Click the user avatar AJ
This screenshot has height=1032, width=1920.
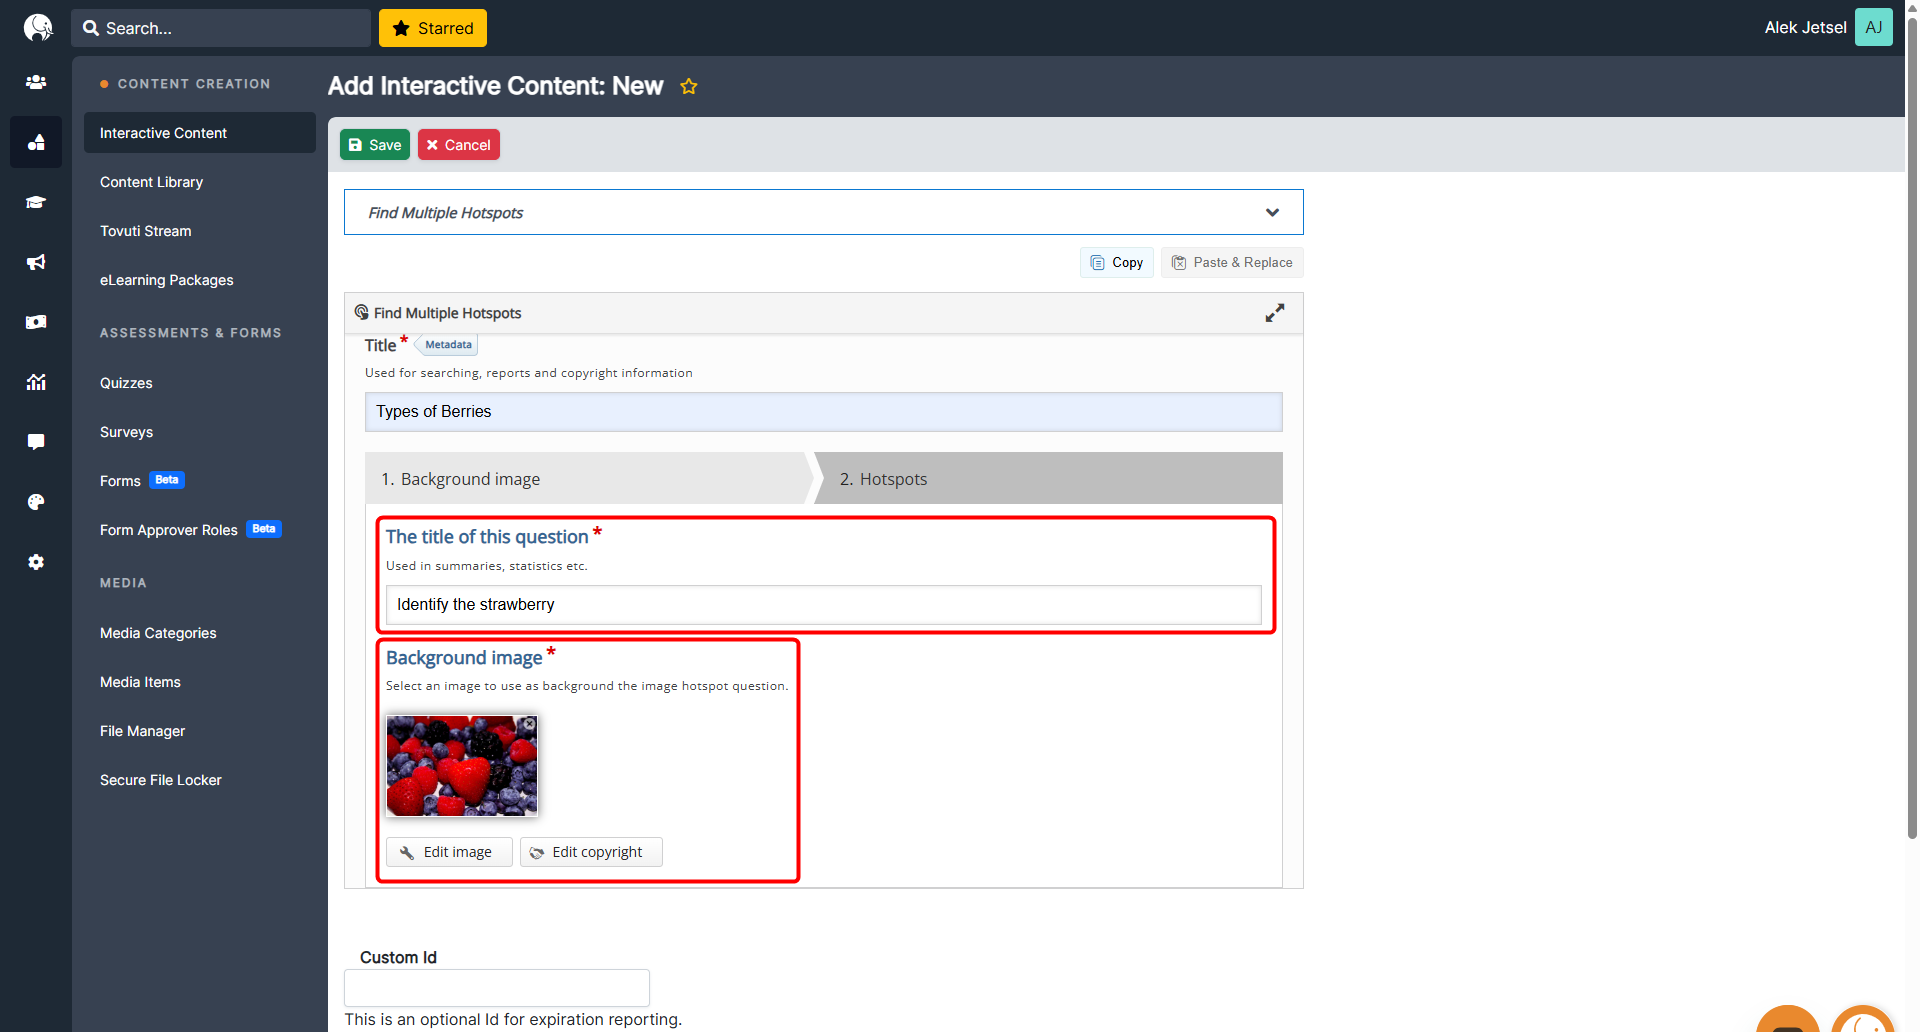[x=1873, y=27]
